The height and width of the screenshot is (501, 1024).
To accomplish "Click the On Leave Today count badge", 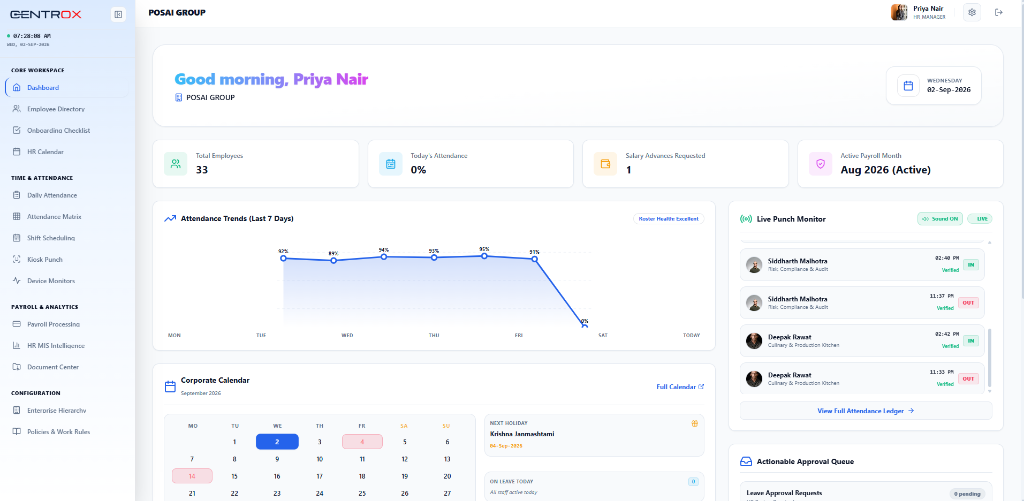I will 693,481.
